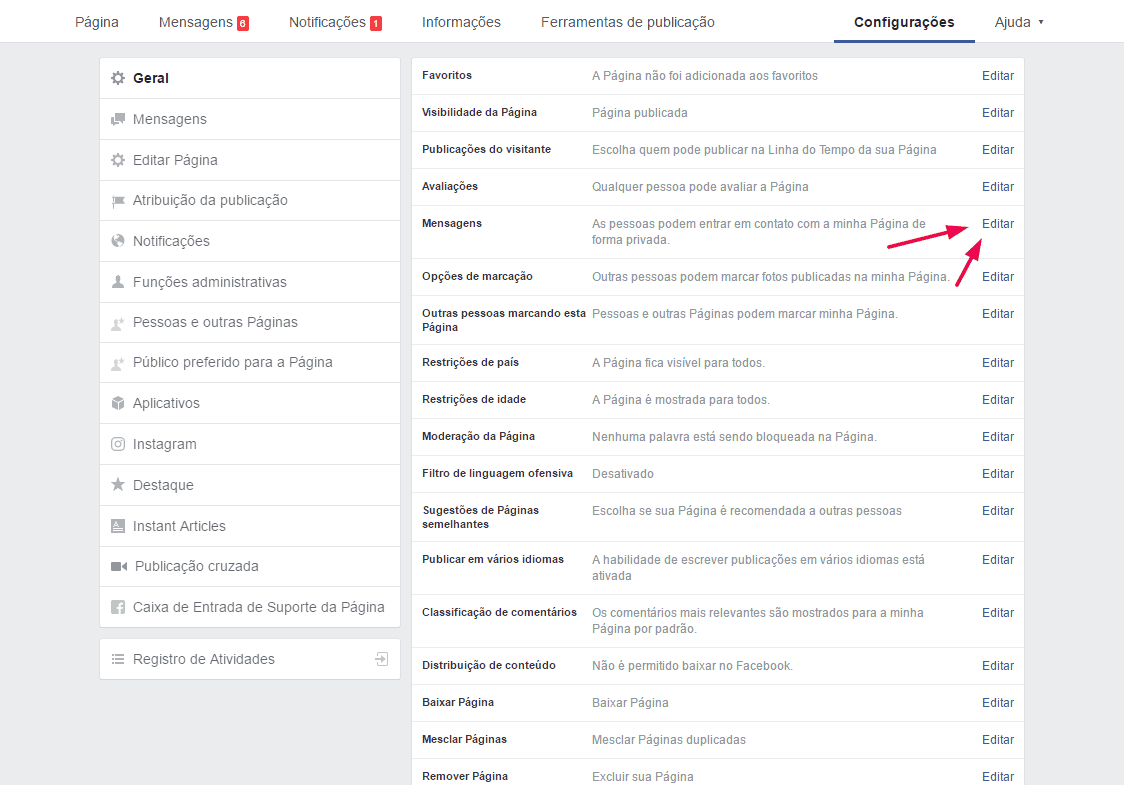The height and width of the screenshot is (785, 1124).
Task: Open Funções administrativas sidebar item
Action: click(x=249, y=282)
